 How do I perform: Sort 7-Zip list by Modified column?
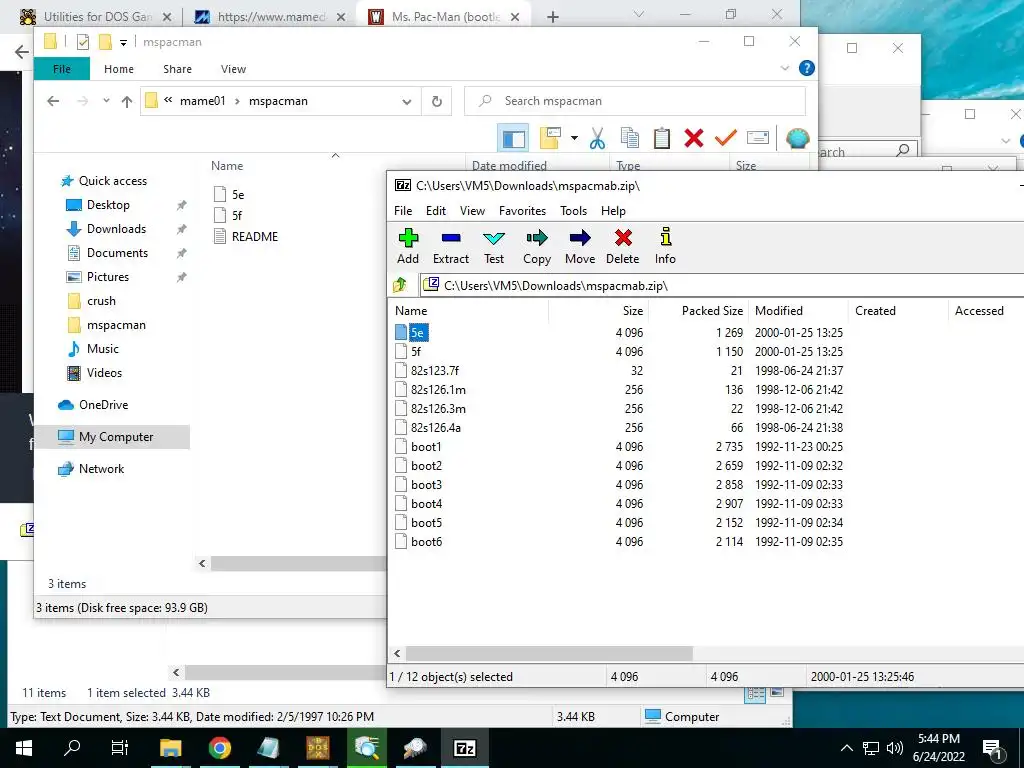click(x=798, y=311)
